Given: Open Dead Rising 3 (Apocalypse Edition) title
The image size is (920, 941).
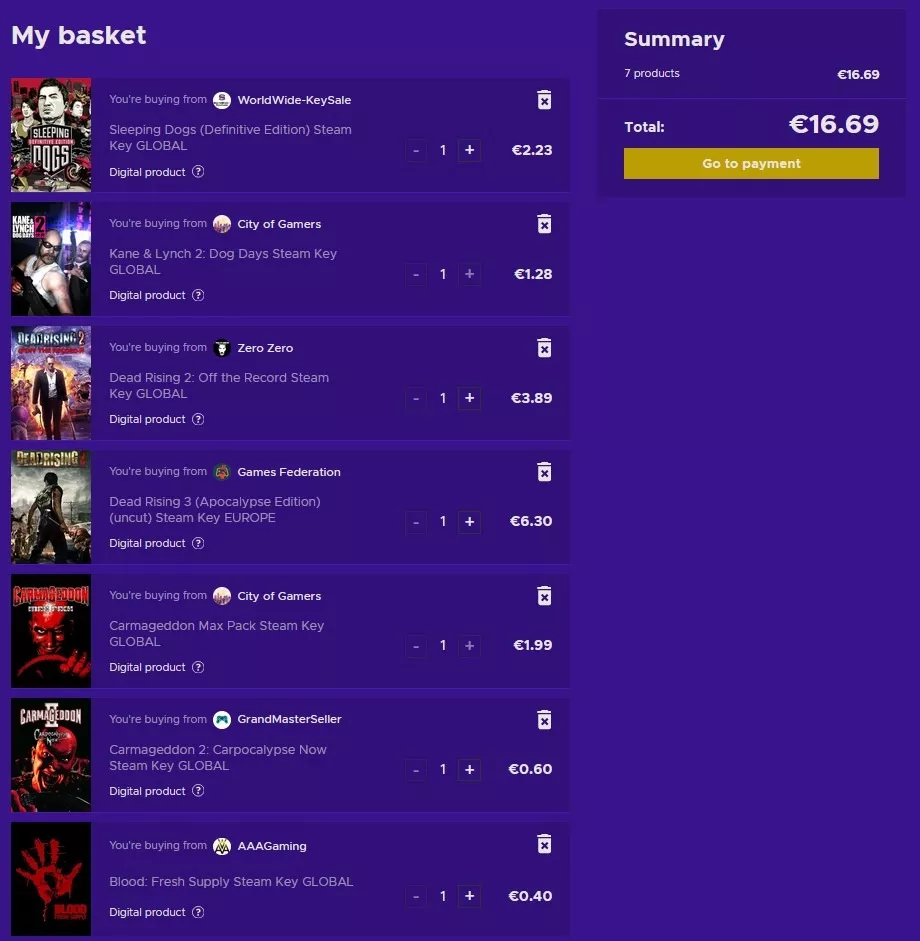Looking at the screenshot, I should point(215,510).
